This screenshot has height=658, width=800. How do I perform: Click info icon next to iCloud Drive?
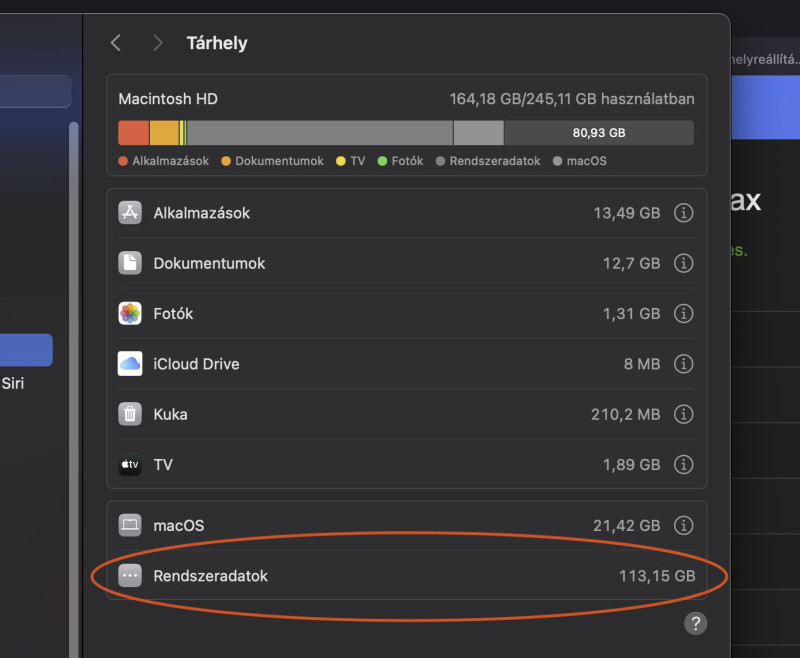point(683,364)
